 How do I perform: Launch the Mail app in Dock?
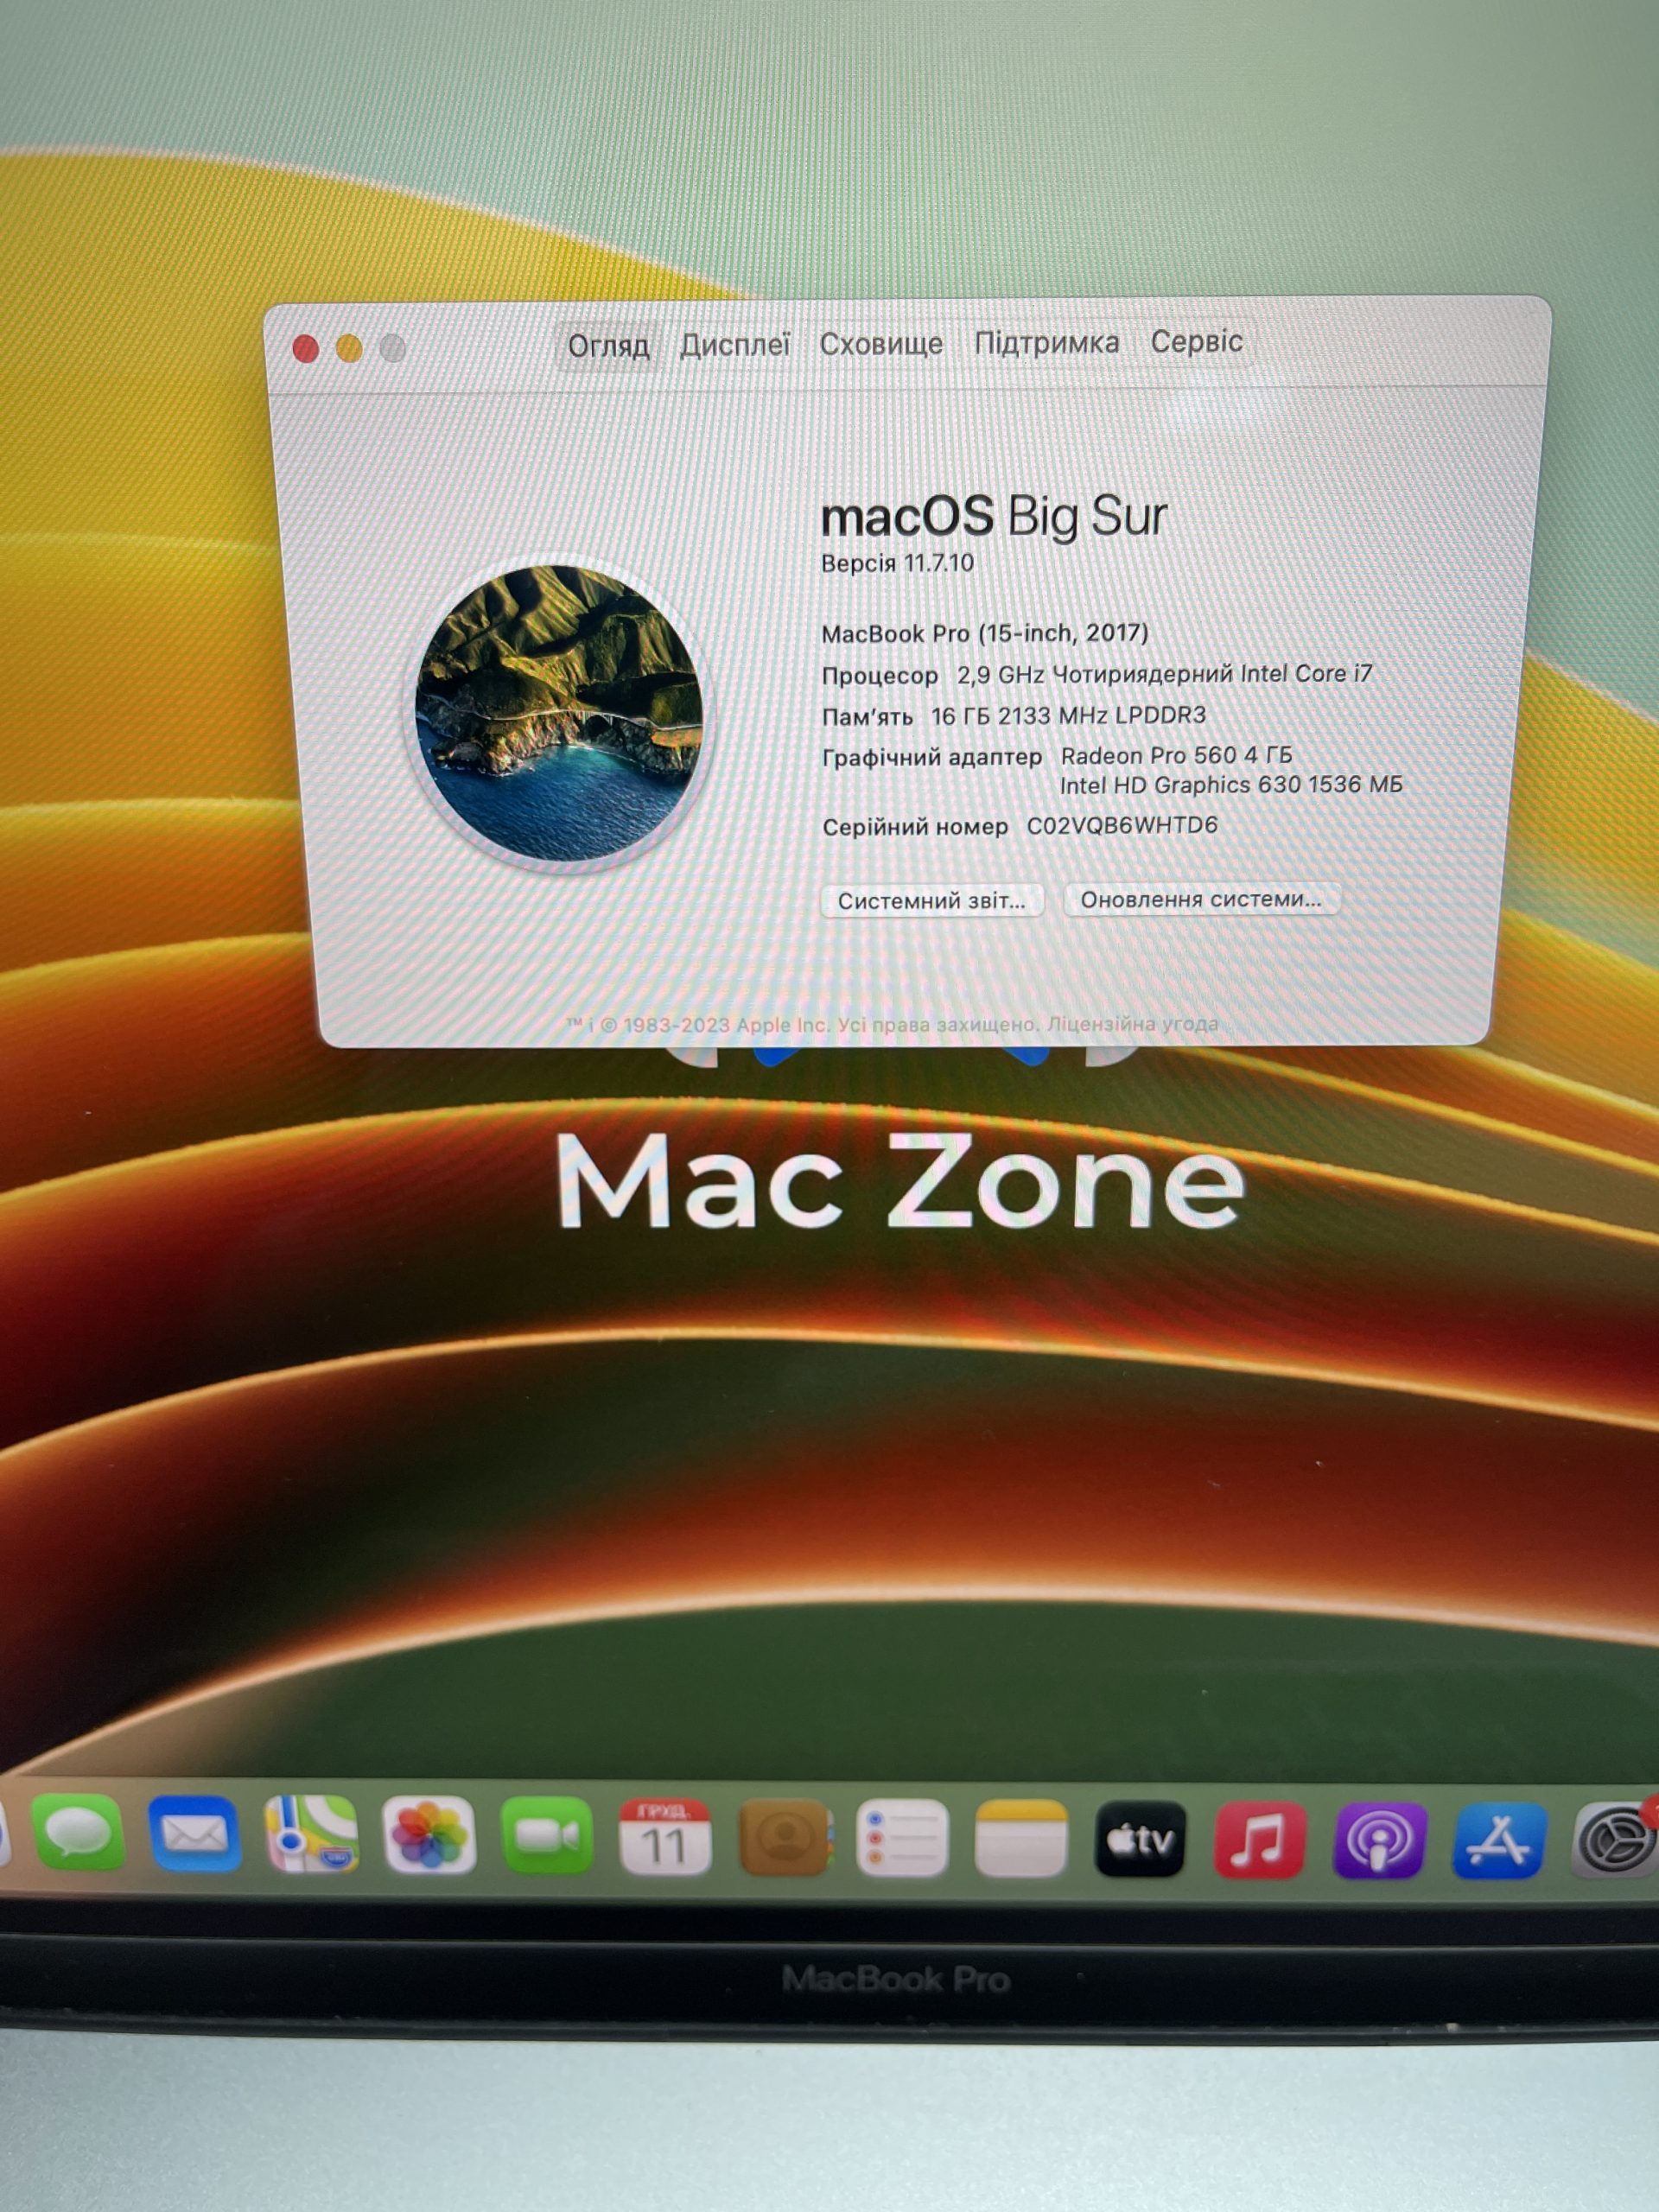click(x=194, y=1834)
